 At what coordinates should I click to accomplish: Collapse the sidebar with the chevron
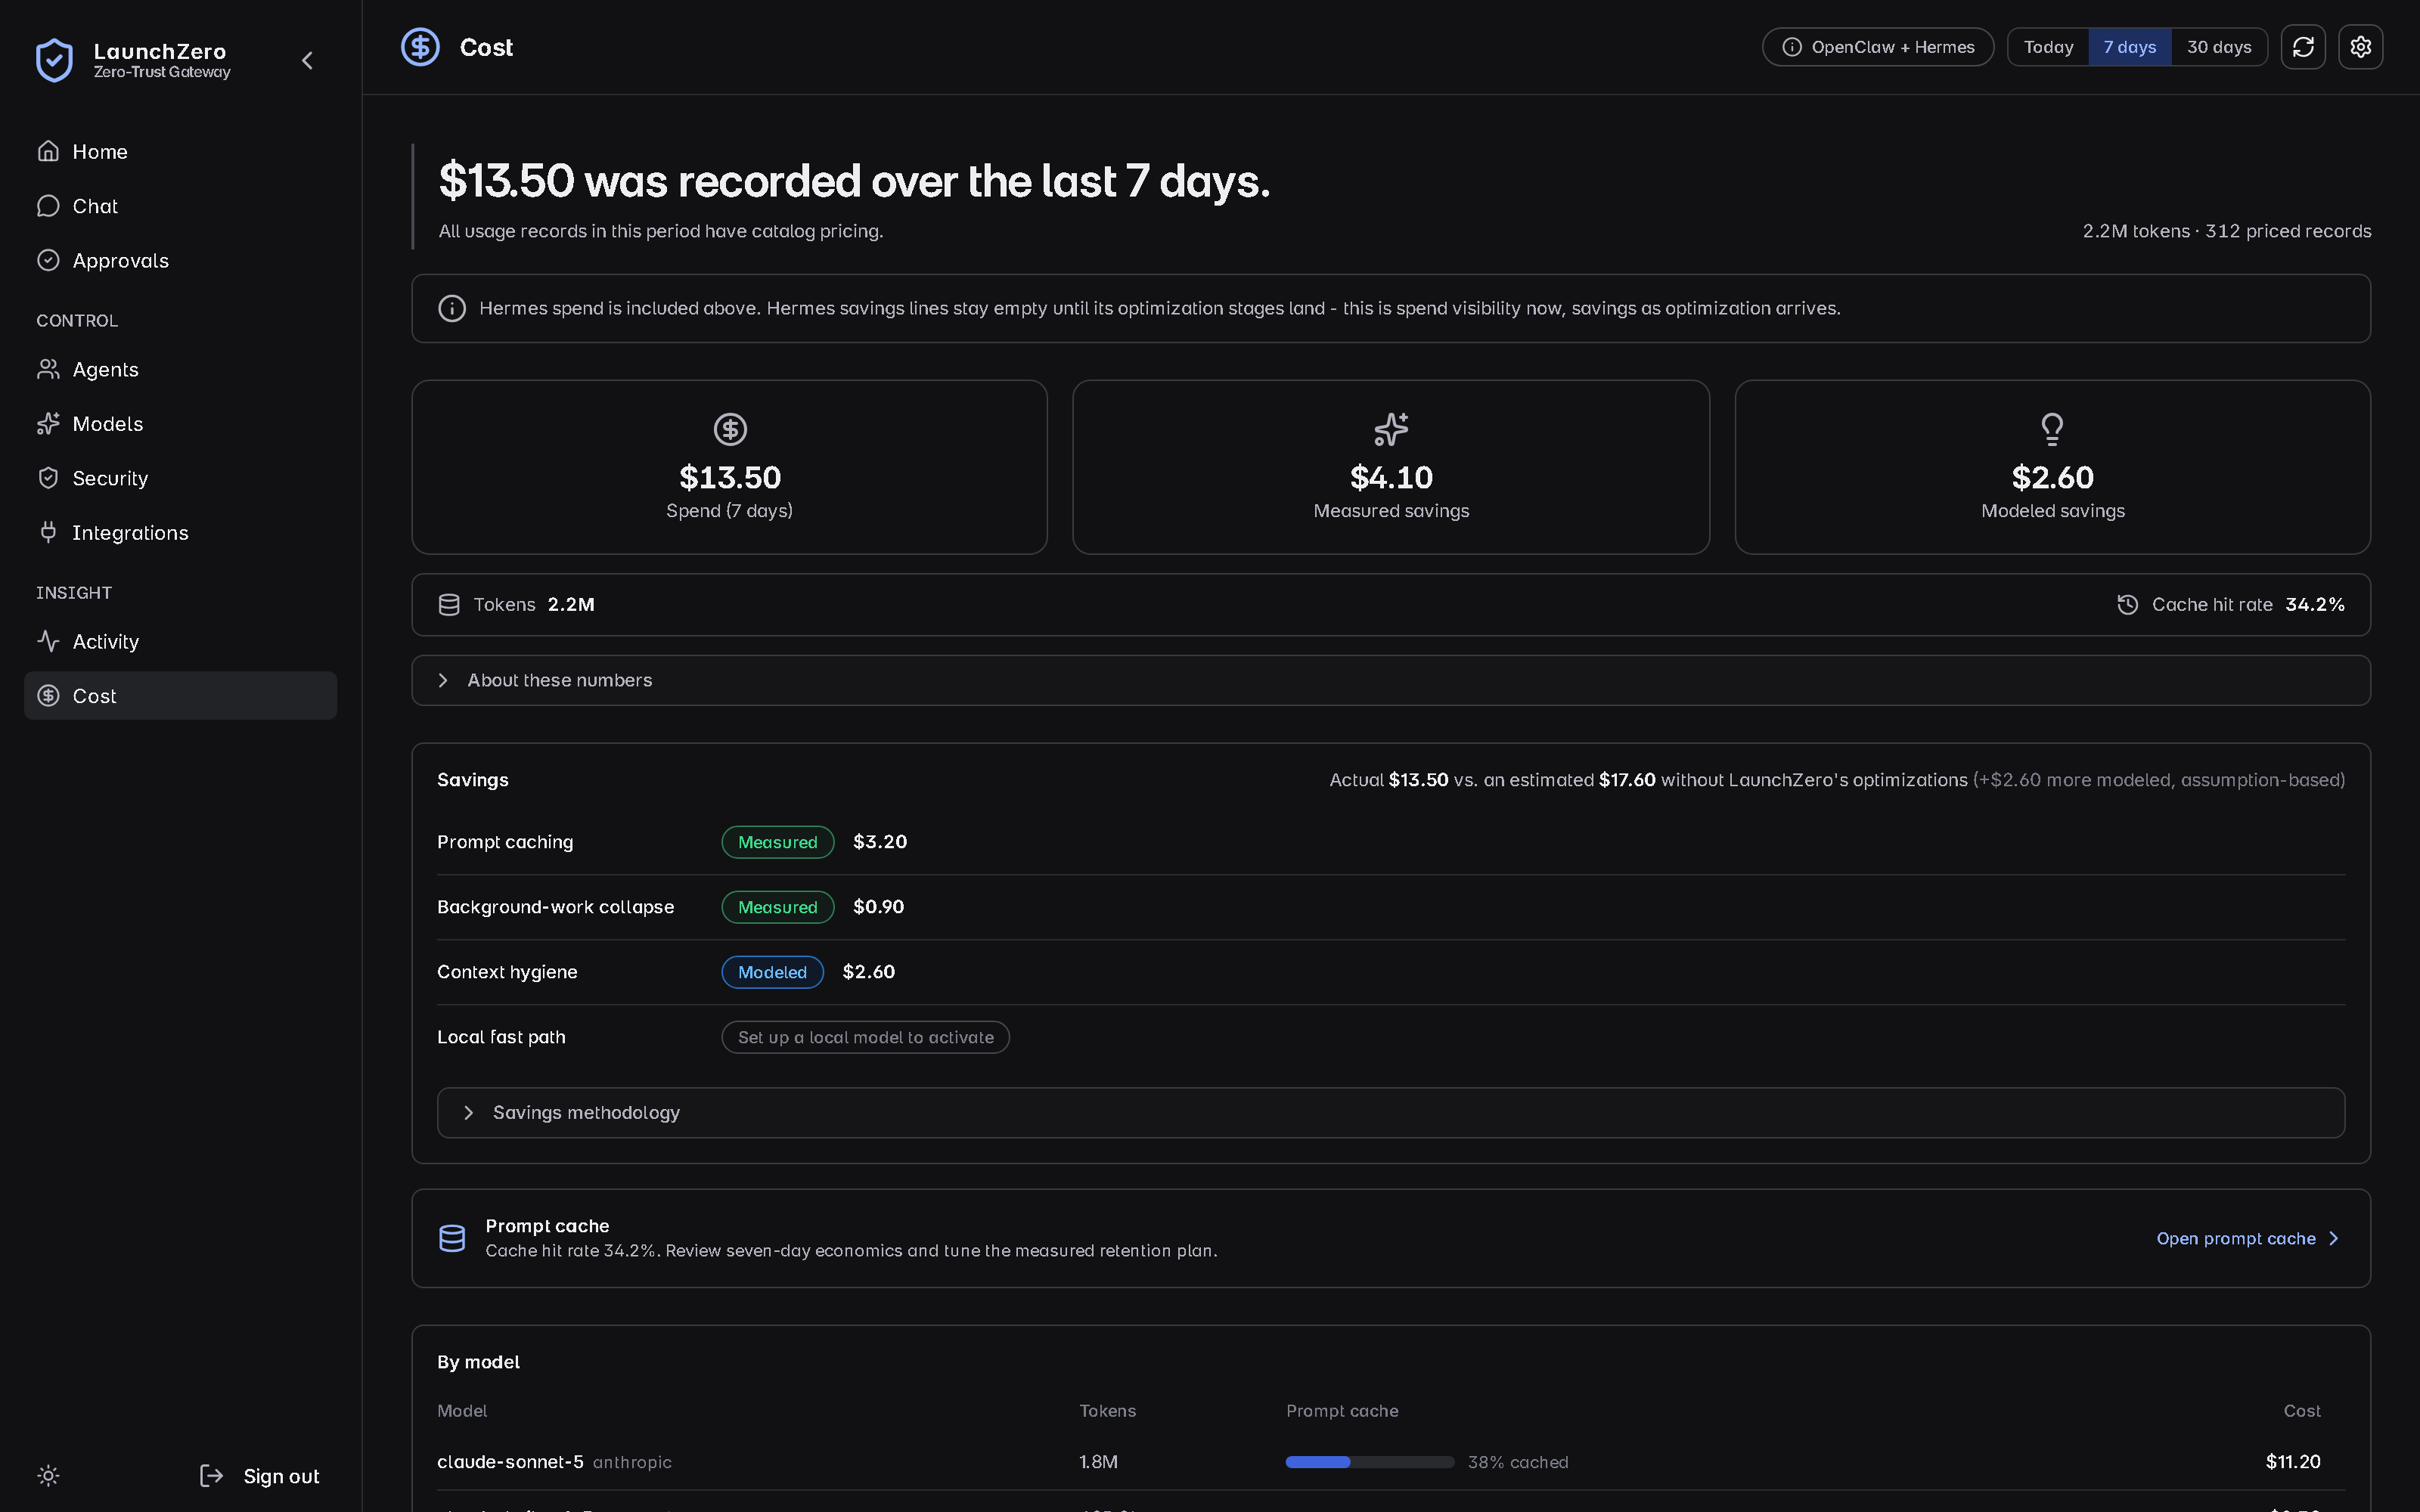(x=308, y=61)
